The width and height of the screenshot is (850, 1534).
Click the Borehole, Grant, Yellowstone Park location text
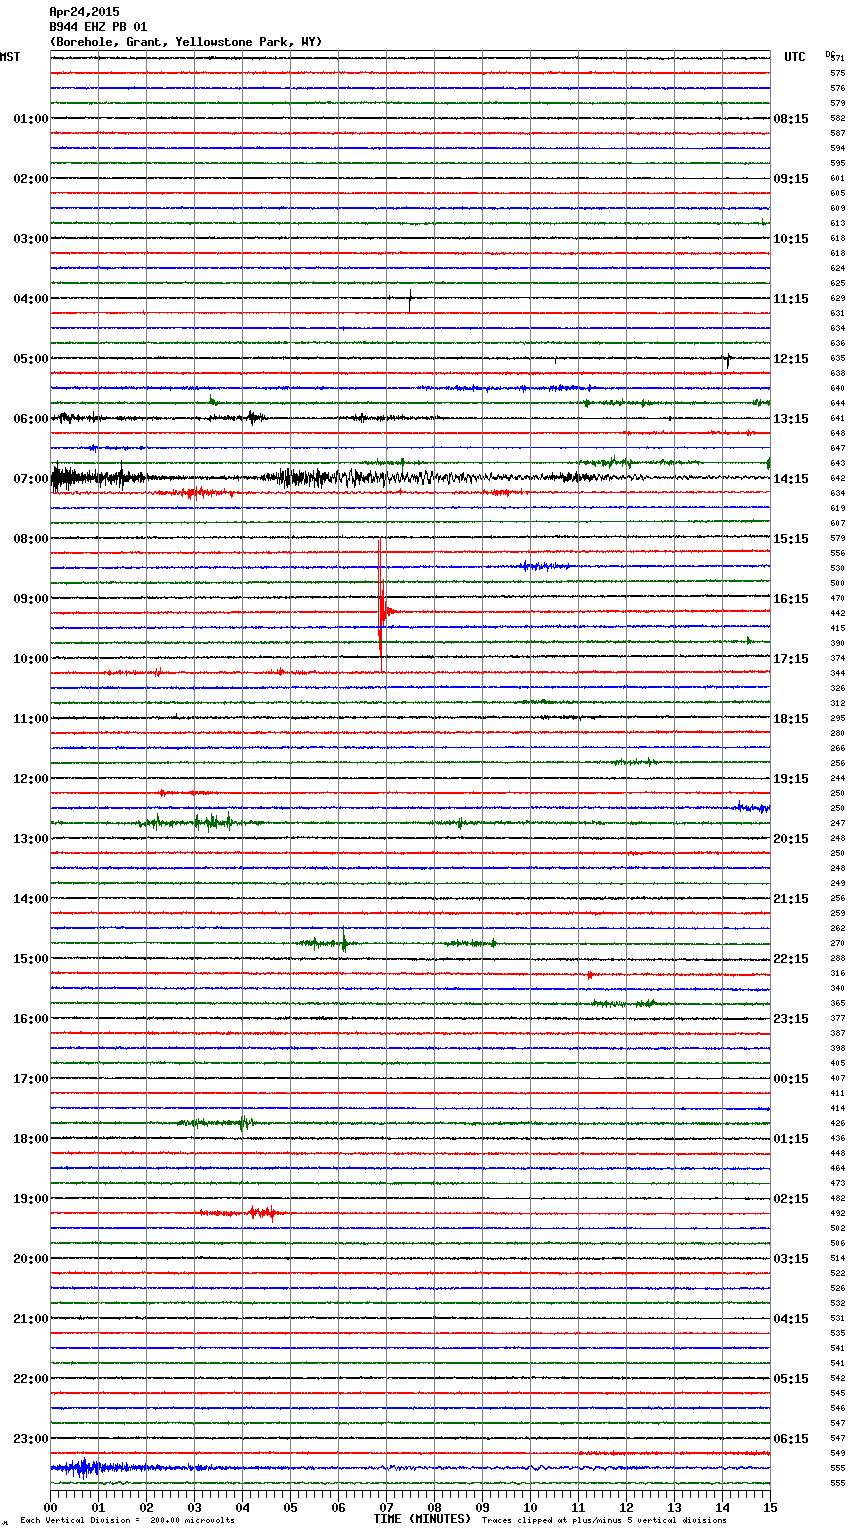[185, 42]
